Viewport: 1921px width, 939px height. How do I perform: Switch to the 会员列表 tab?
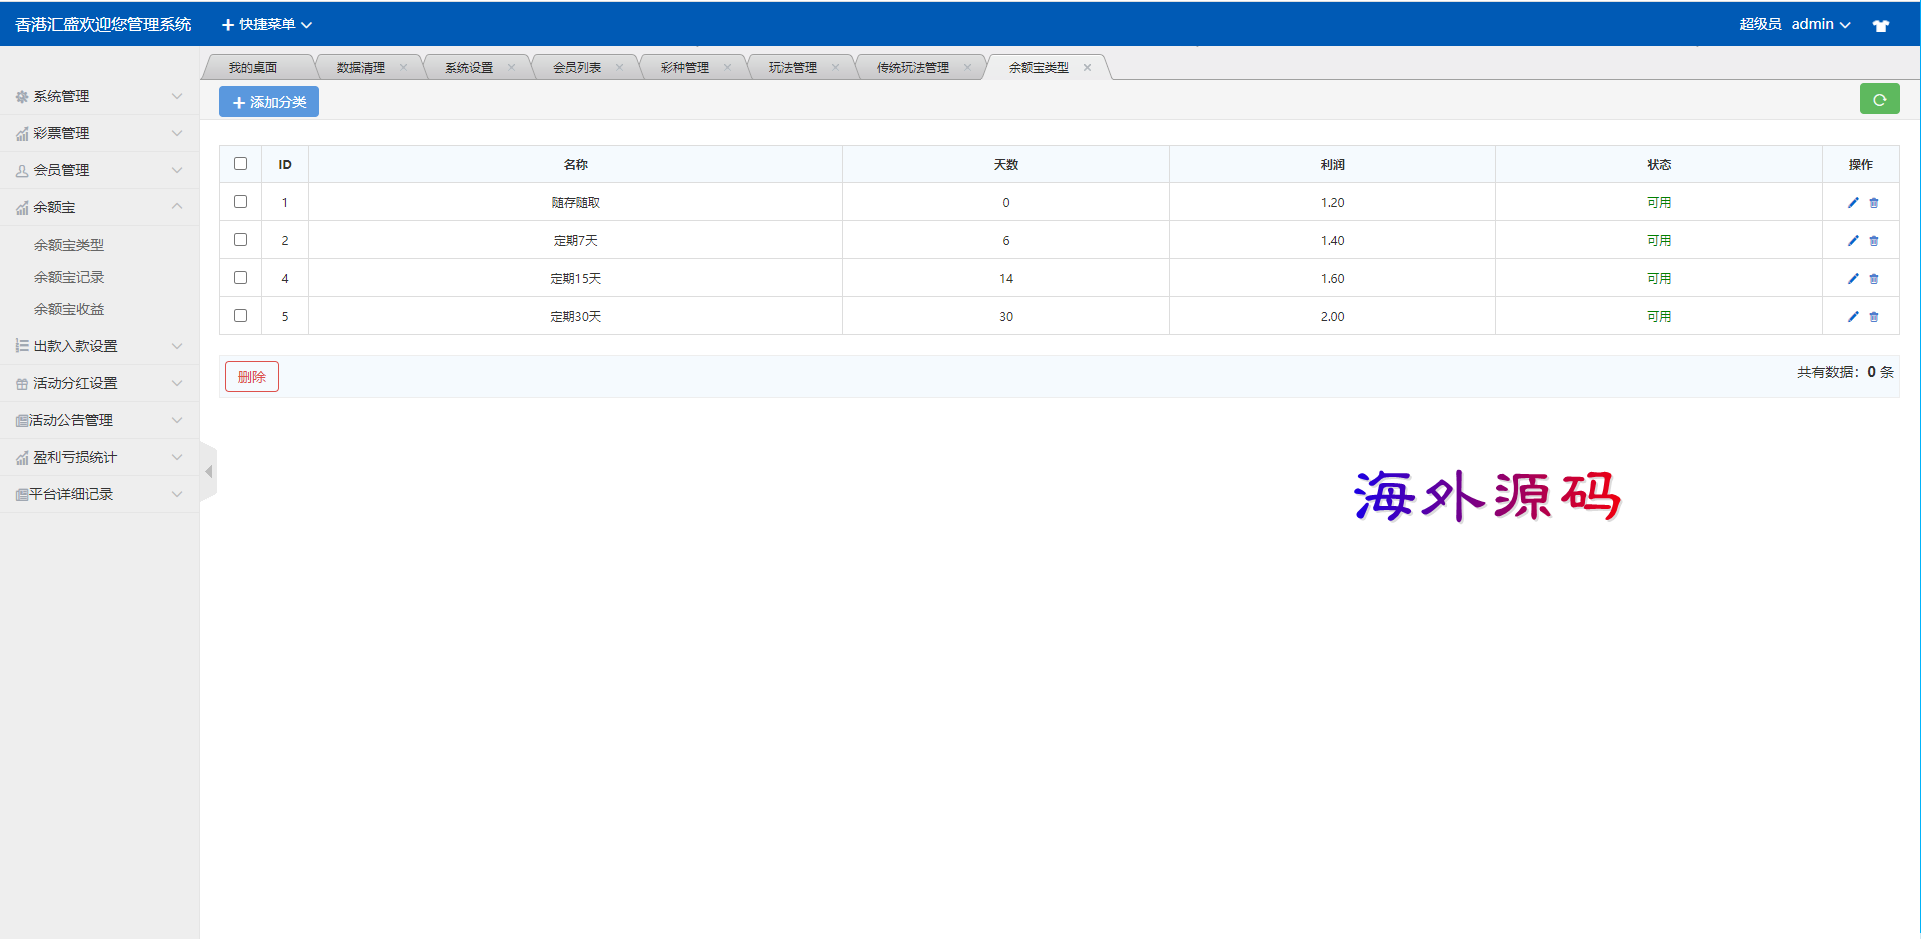pyautogui.click(x=577, y=68)
